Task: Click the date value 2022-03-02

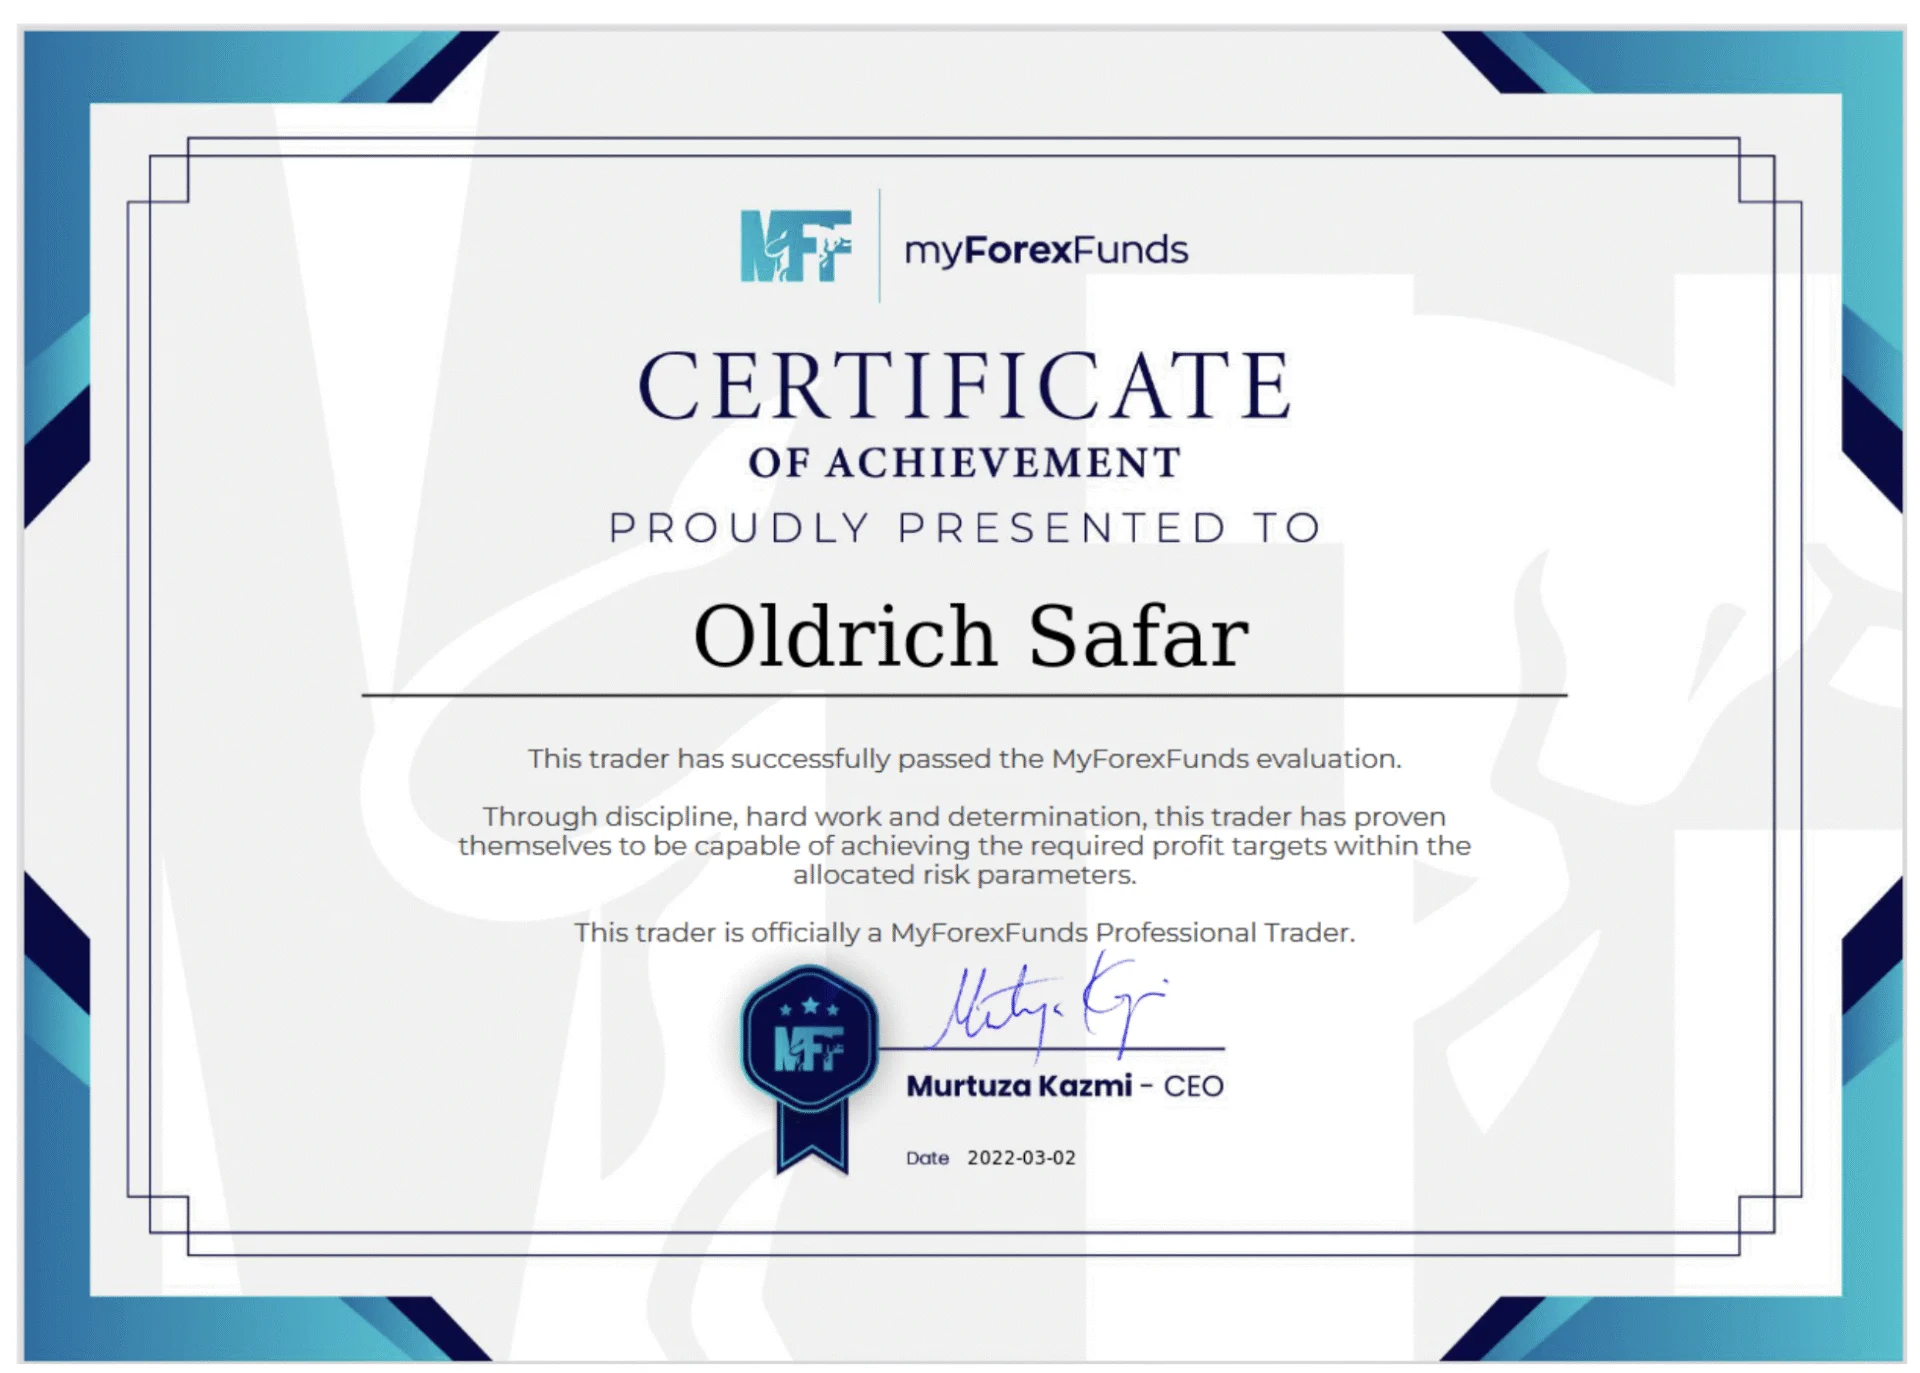Action: pyautogui.click(x=1021, y=1158)
